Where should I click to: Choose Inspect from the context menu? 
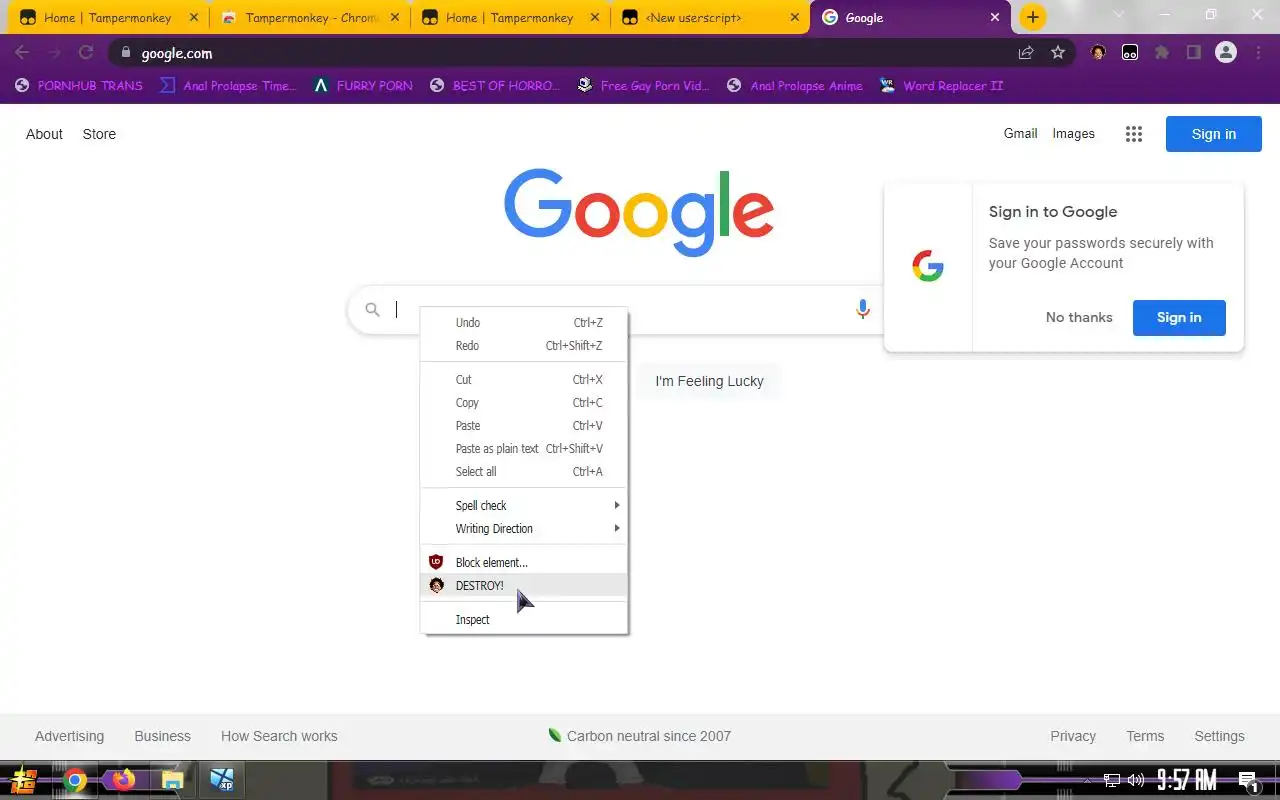524,620
